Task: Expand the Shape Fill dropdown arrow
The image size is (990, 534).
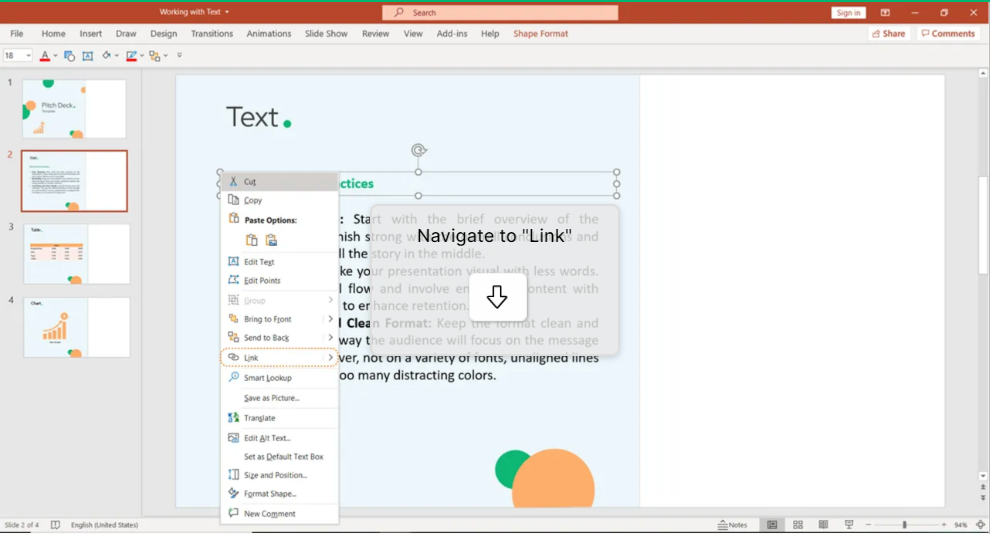Action: pyautogui.click(x=116, y=56)
